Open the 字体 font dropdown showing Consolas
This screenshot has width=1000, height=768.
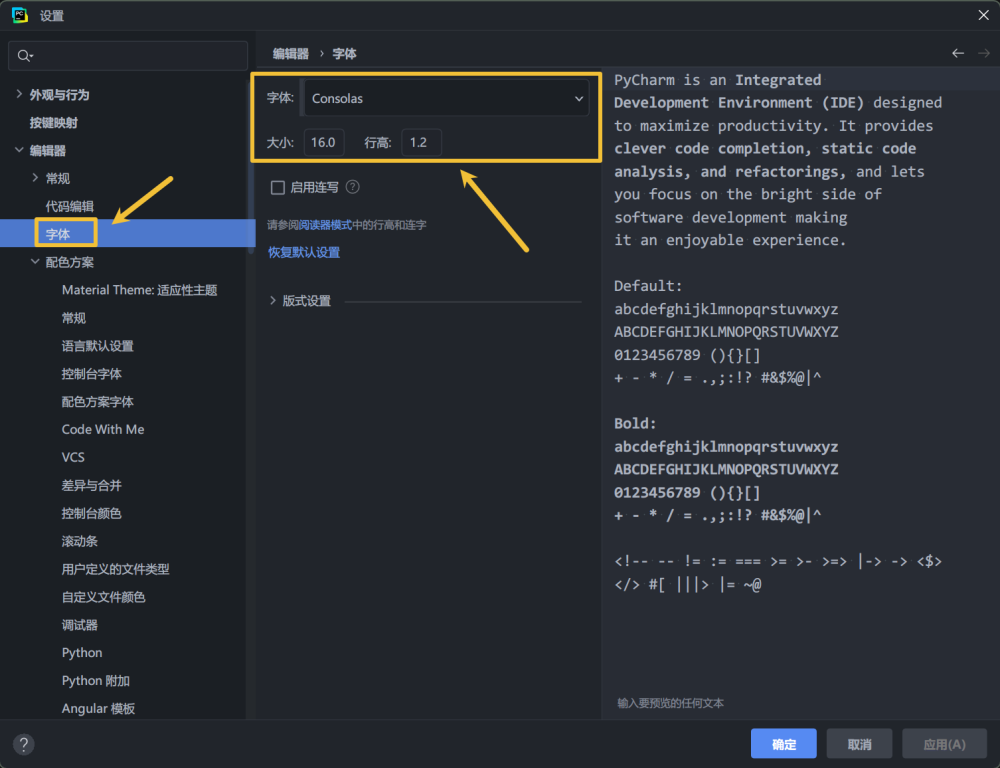446,98
